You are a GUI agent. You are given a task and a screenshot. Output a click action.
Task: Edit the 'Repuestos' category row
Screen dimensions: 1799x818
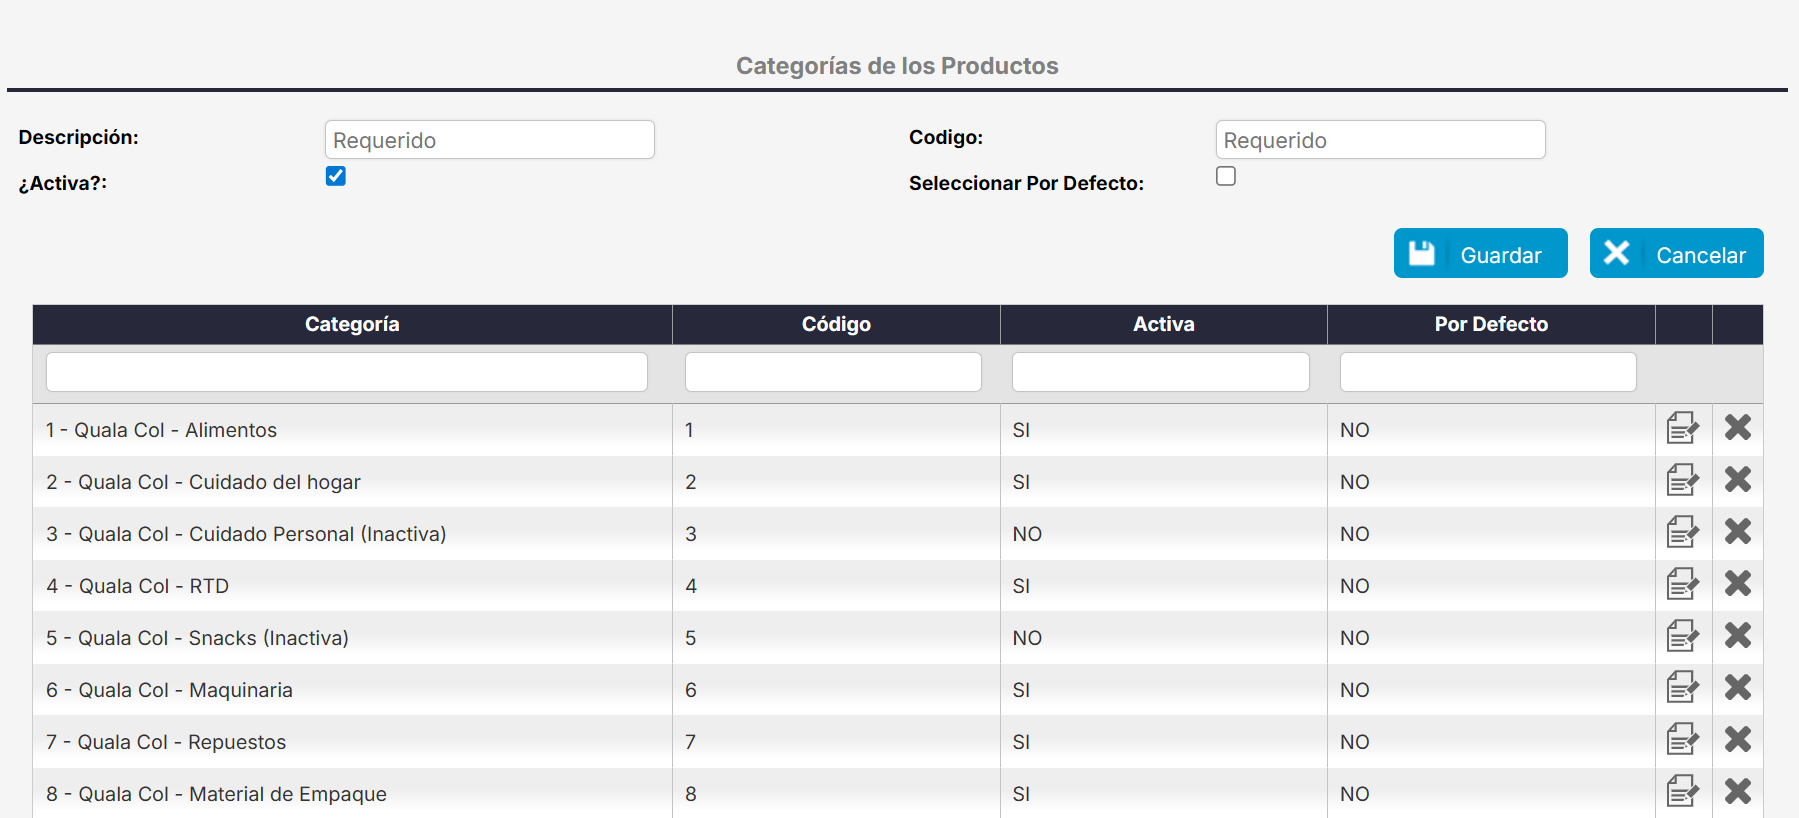coord(1683,740)
